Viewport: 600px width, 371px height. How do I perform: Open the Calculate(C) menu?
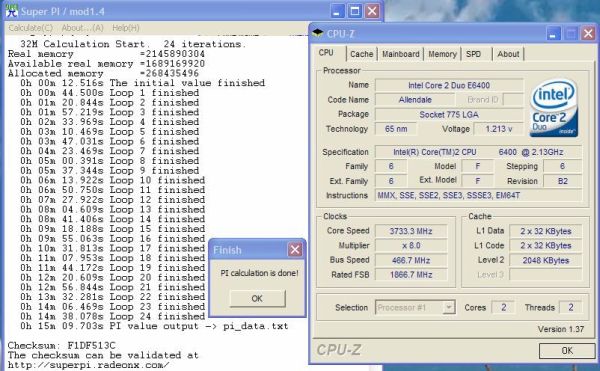point(31,28)
